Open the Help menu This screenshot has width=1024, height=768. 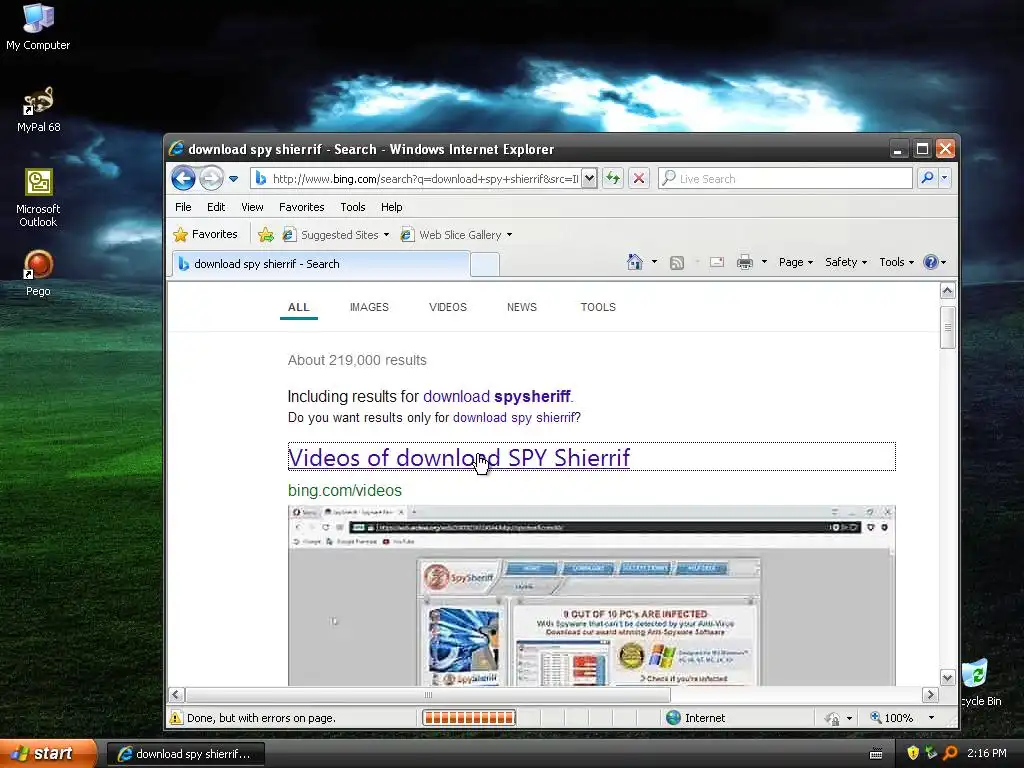[x=391, y=207]
